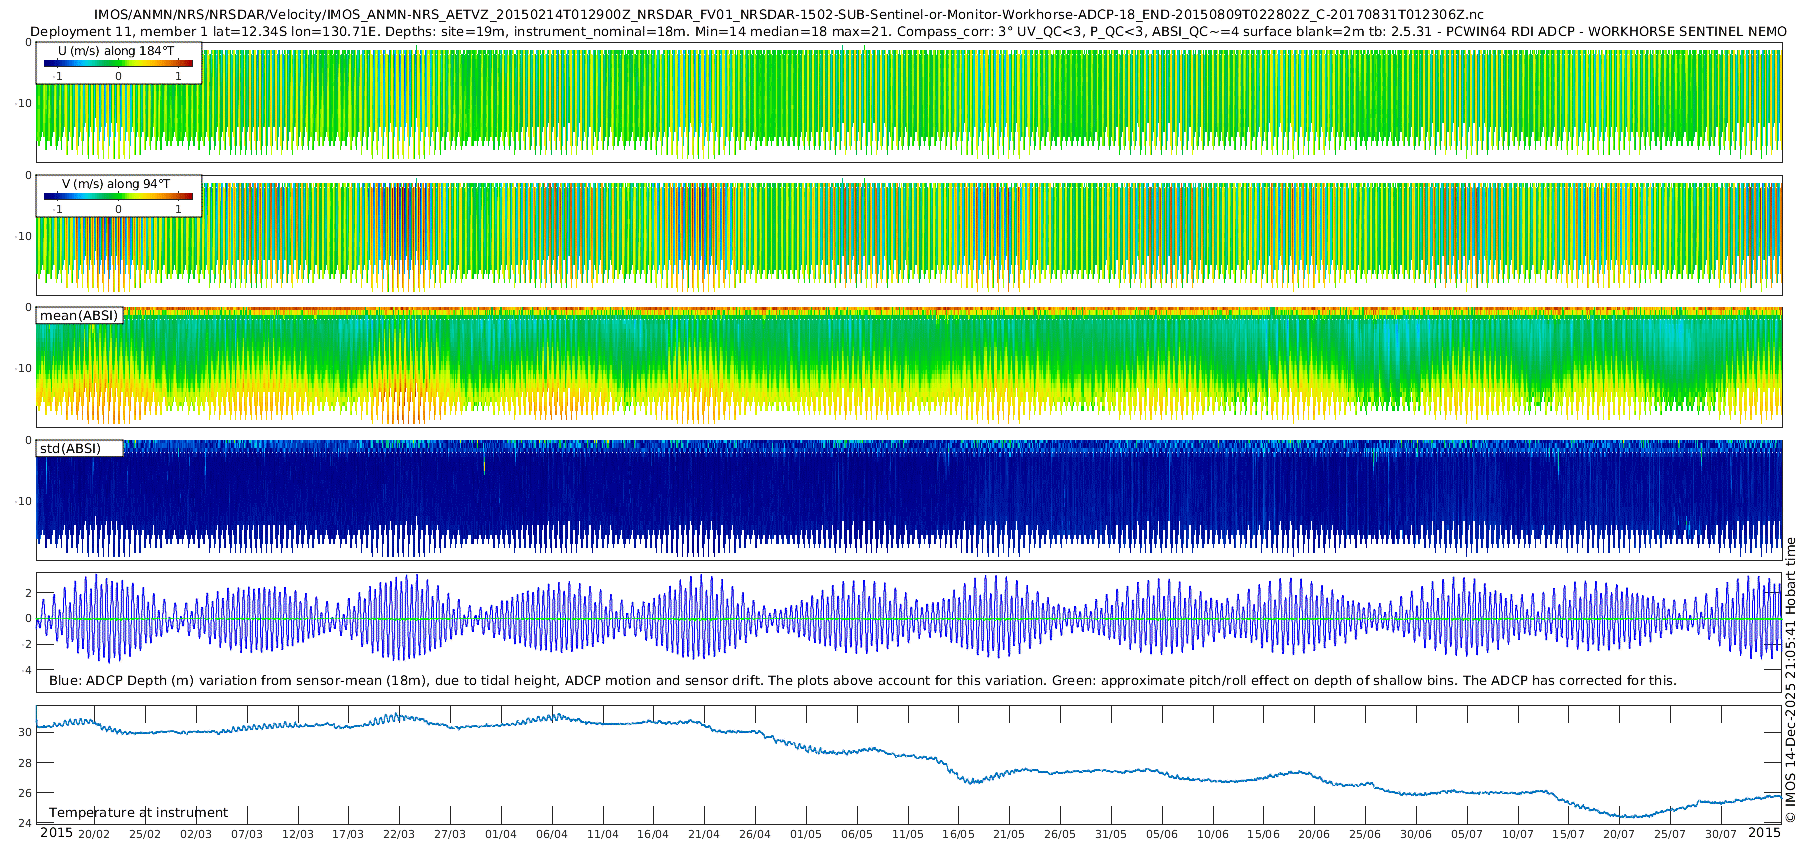Screen dimensions: 1800x850
Task: Click the -4 tick on depth variation axis
Action: pyautogui.click(x=26, y=670)
